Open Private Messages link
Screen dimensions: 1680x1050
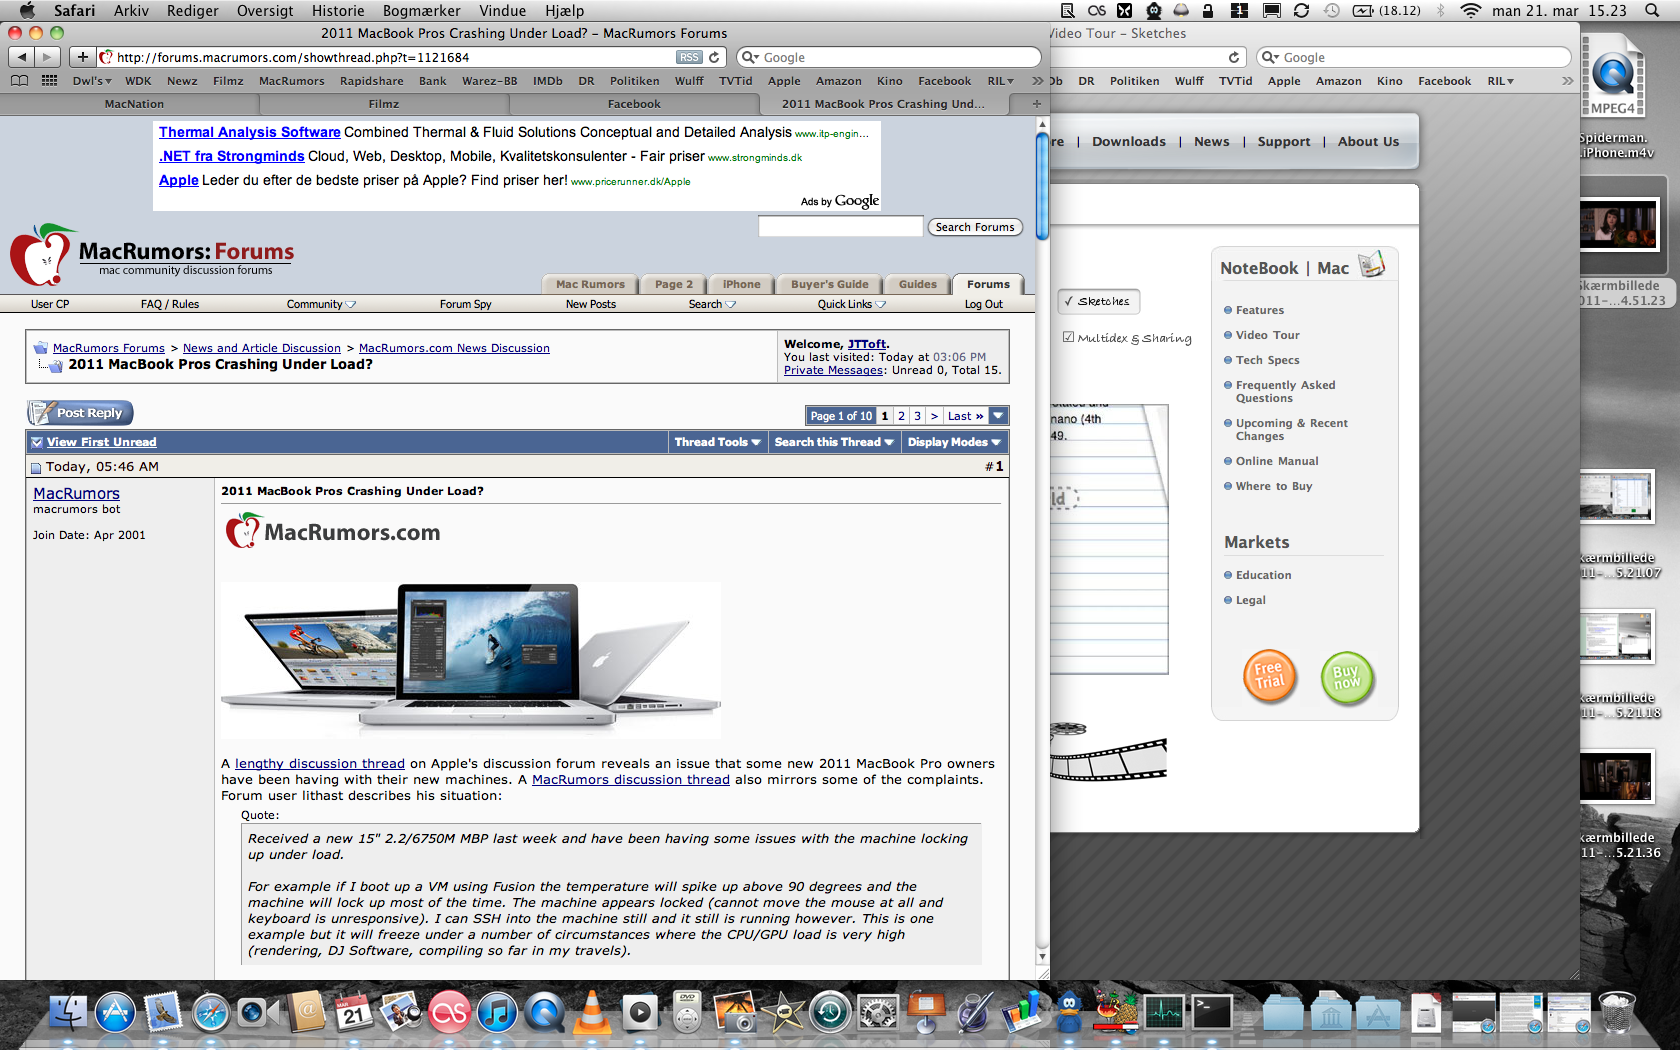click(x=835, y=370)
